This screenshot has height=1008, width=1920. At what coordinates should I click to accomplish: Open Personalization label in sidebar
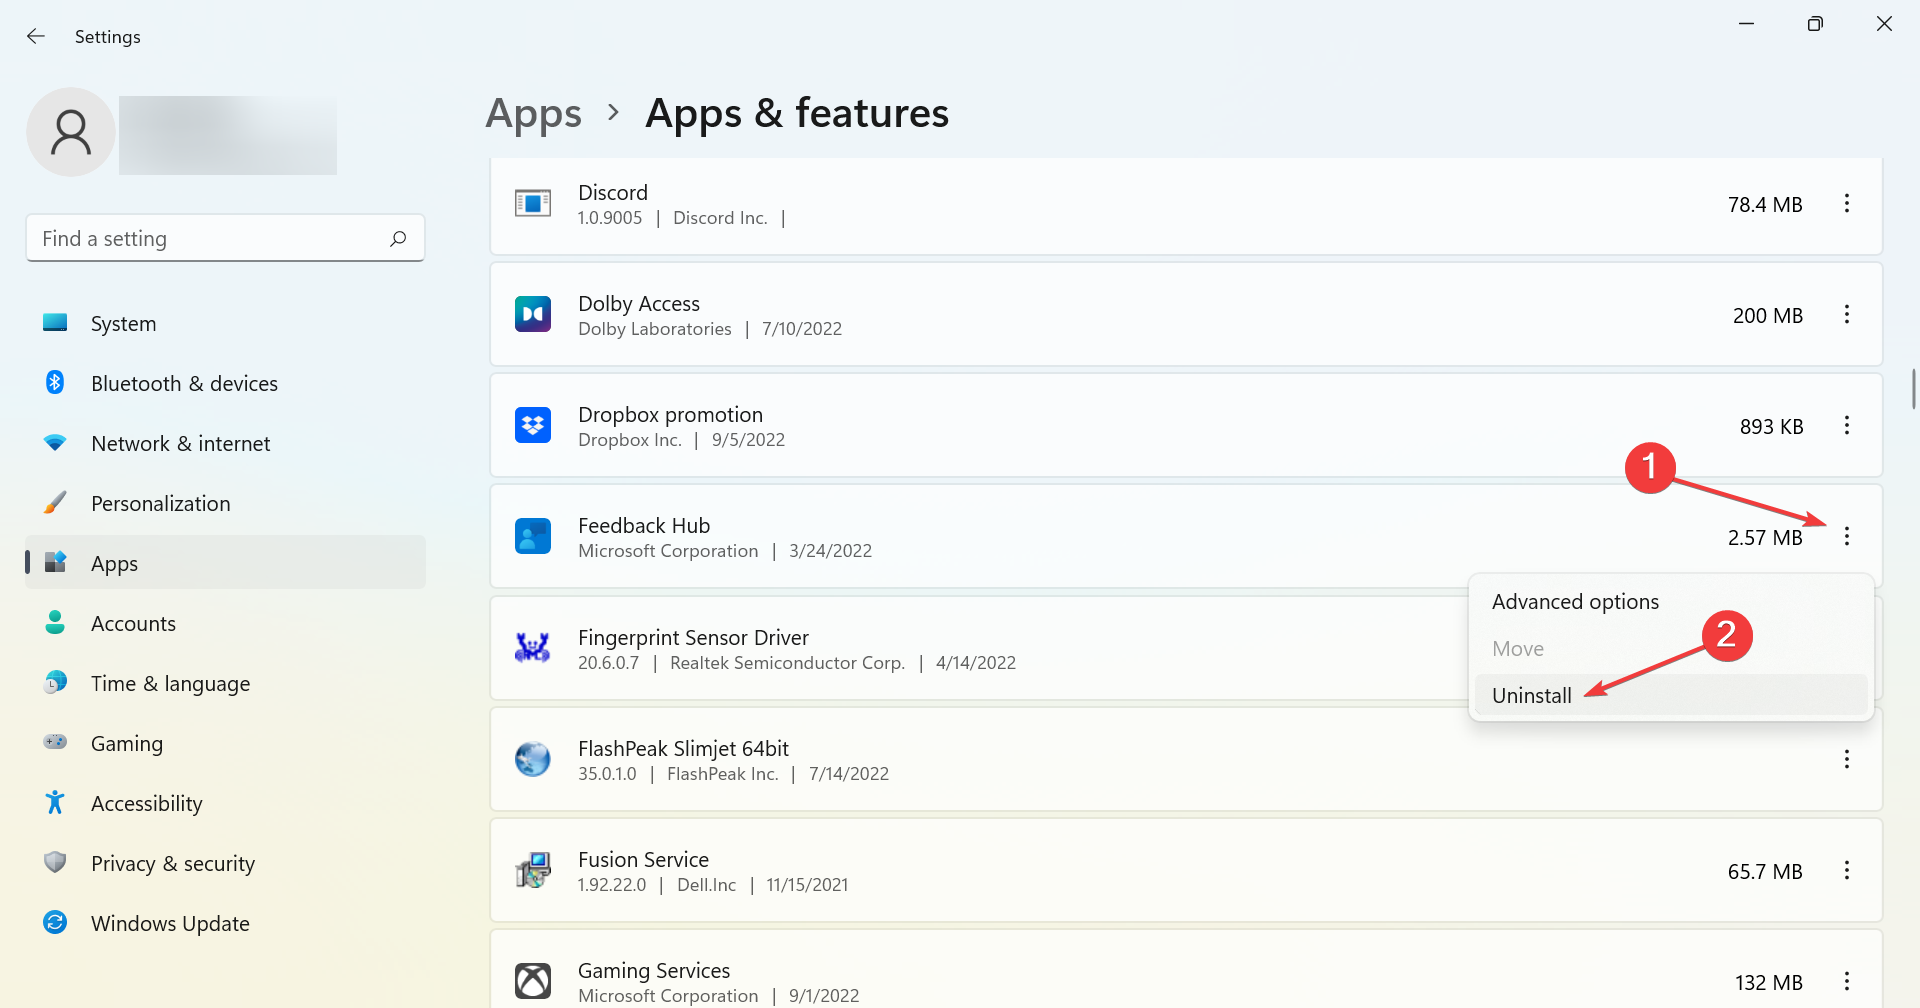point(161,504)
